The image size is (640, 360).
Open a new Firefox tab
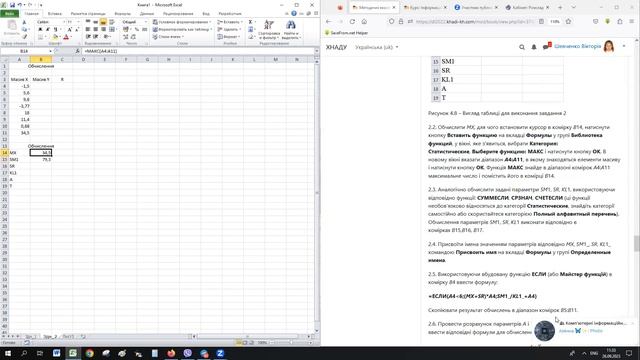tap(560, 7)
